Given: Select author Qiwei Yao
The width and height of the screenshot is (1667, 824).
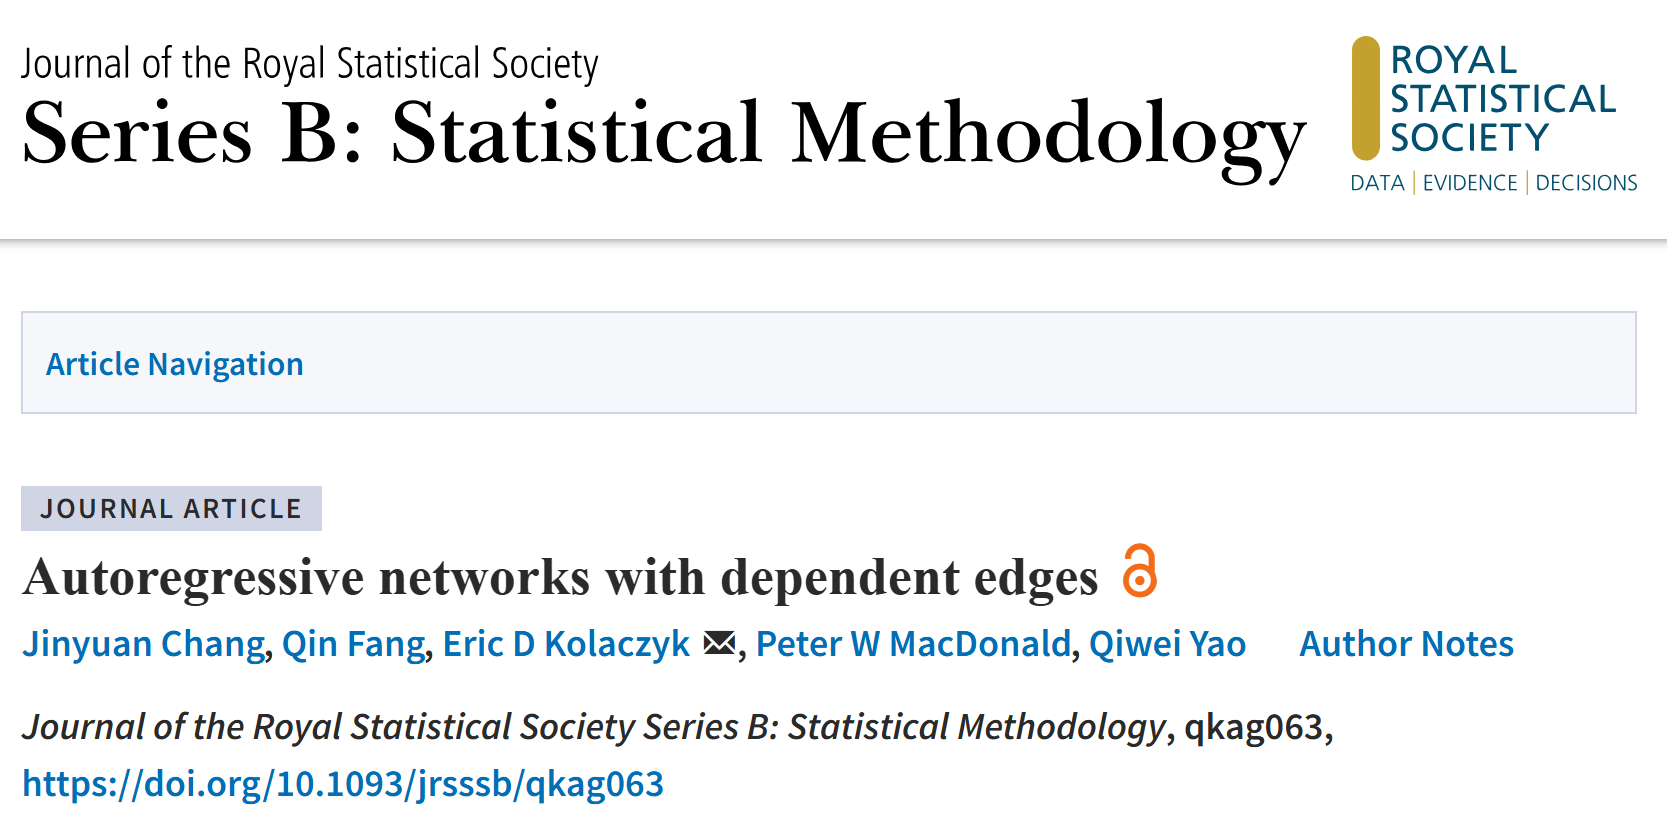Looking at the screenshot, I should pyautogui.click(x=1167, y=644).
